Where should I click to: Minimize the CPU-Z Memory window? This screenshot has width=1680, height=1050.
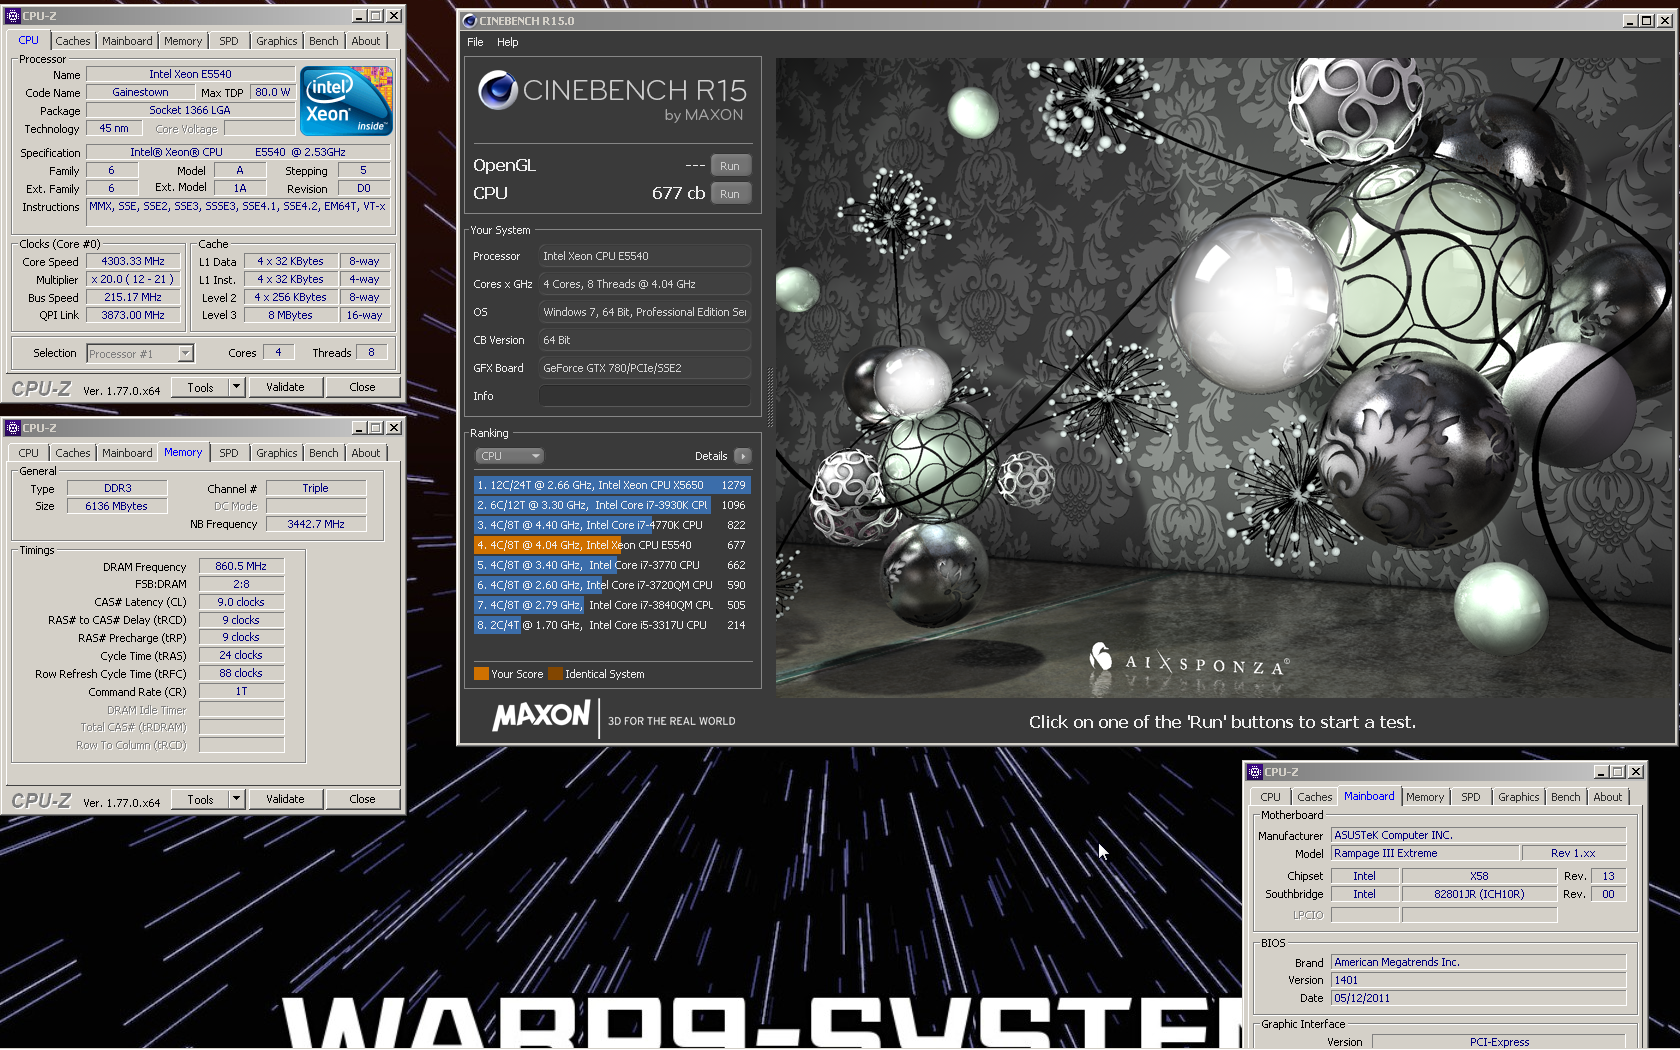[x=359, y=428]
